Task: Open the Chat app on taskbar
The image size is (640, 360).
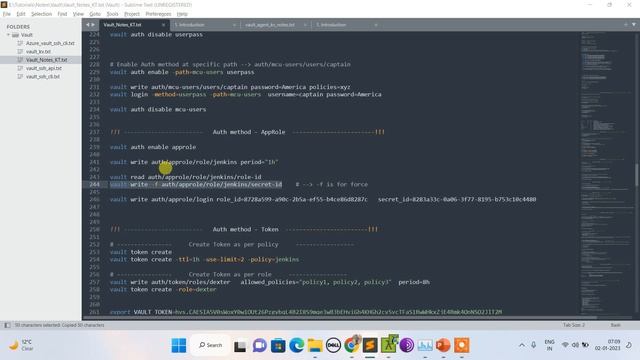Action: [x=259, y=345]
